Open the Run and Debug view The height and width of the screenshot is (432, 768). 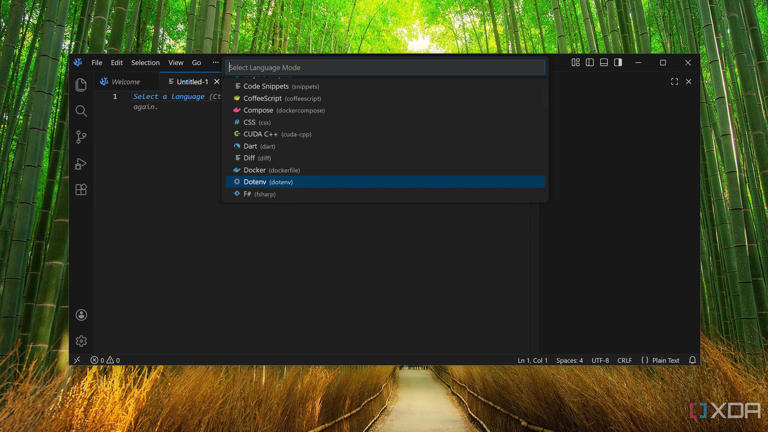point(81,164)
